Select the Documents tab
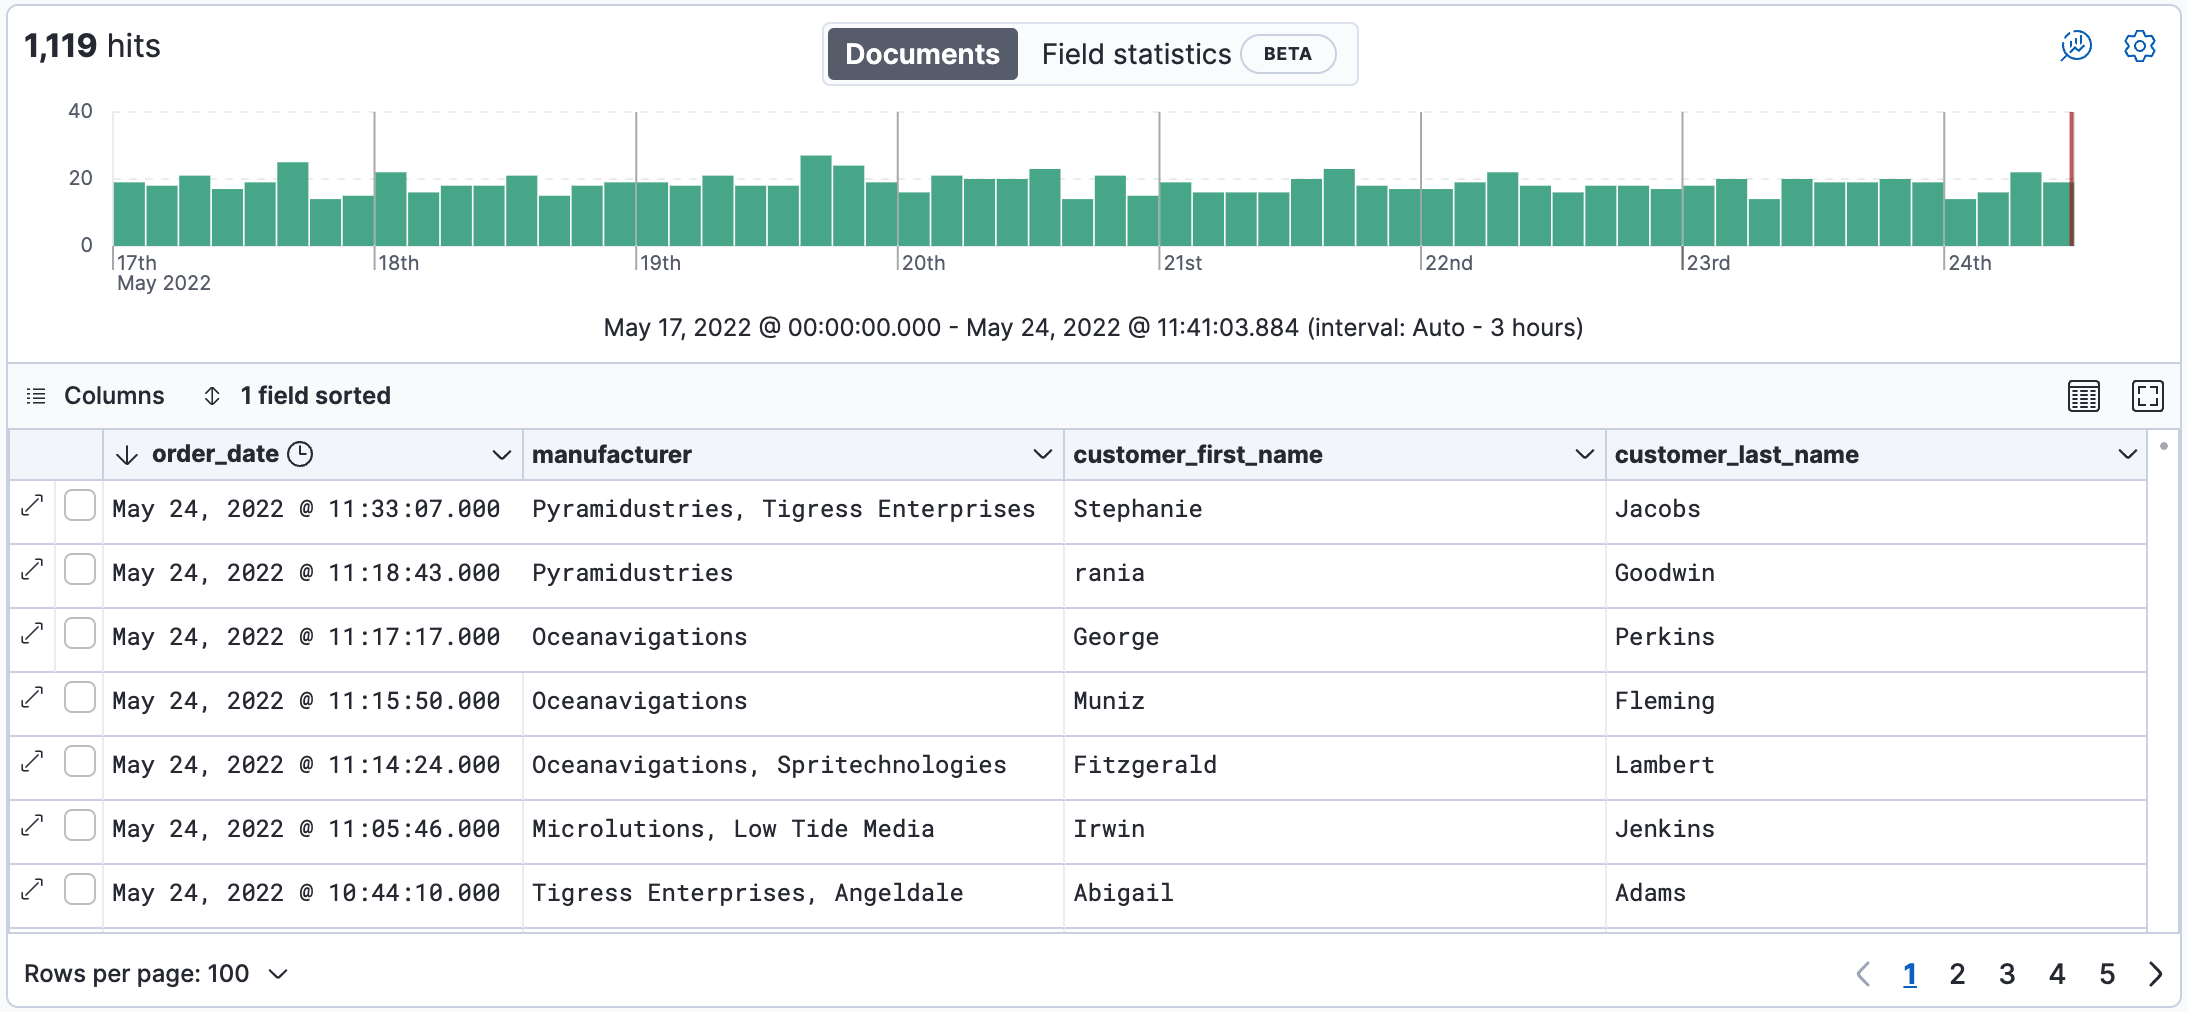 [921, 54]
